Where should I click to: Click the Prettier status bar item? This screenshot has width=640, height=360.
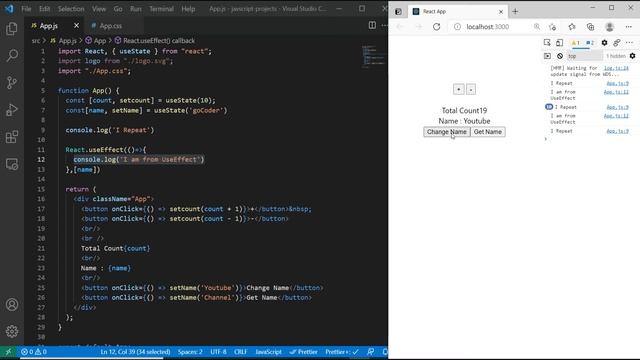click(x=303, y=351)
